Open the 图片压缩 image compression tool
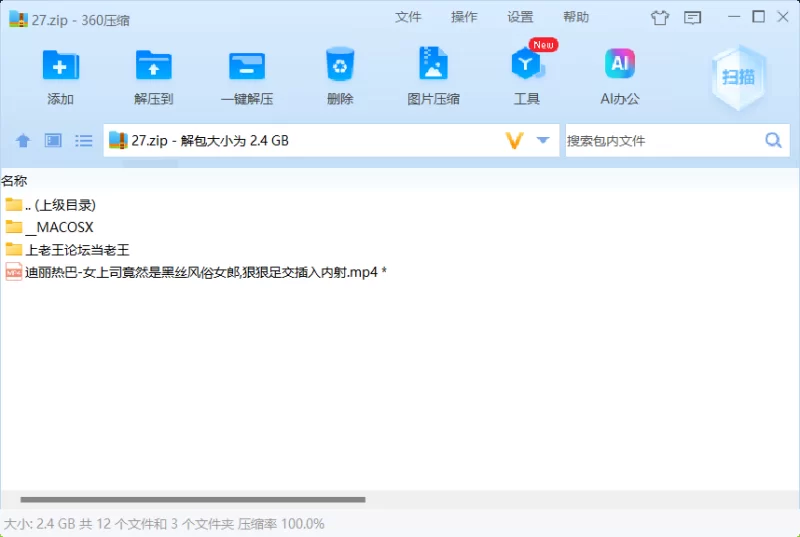The image size is (800, 537). [x=433, y=66]
